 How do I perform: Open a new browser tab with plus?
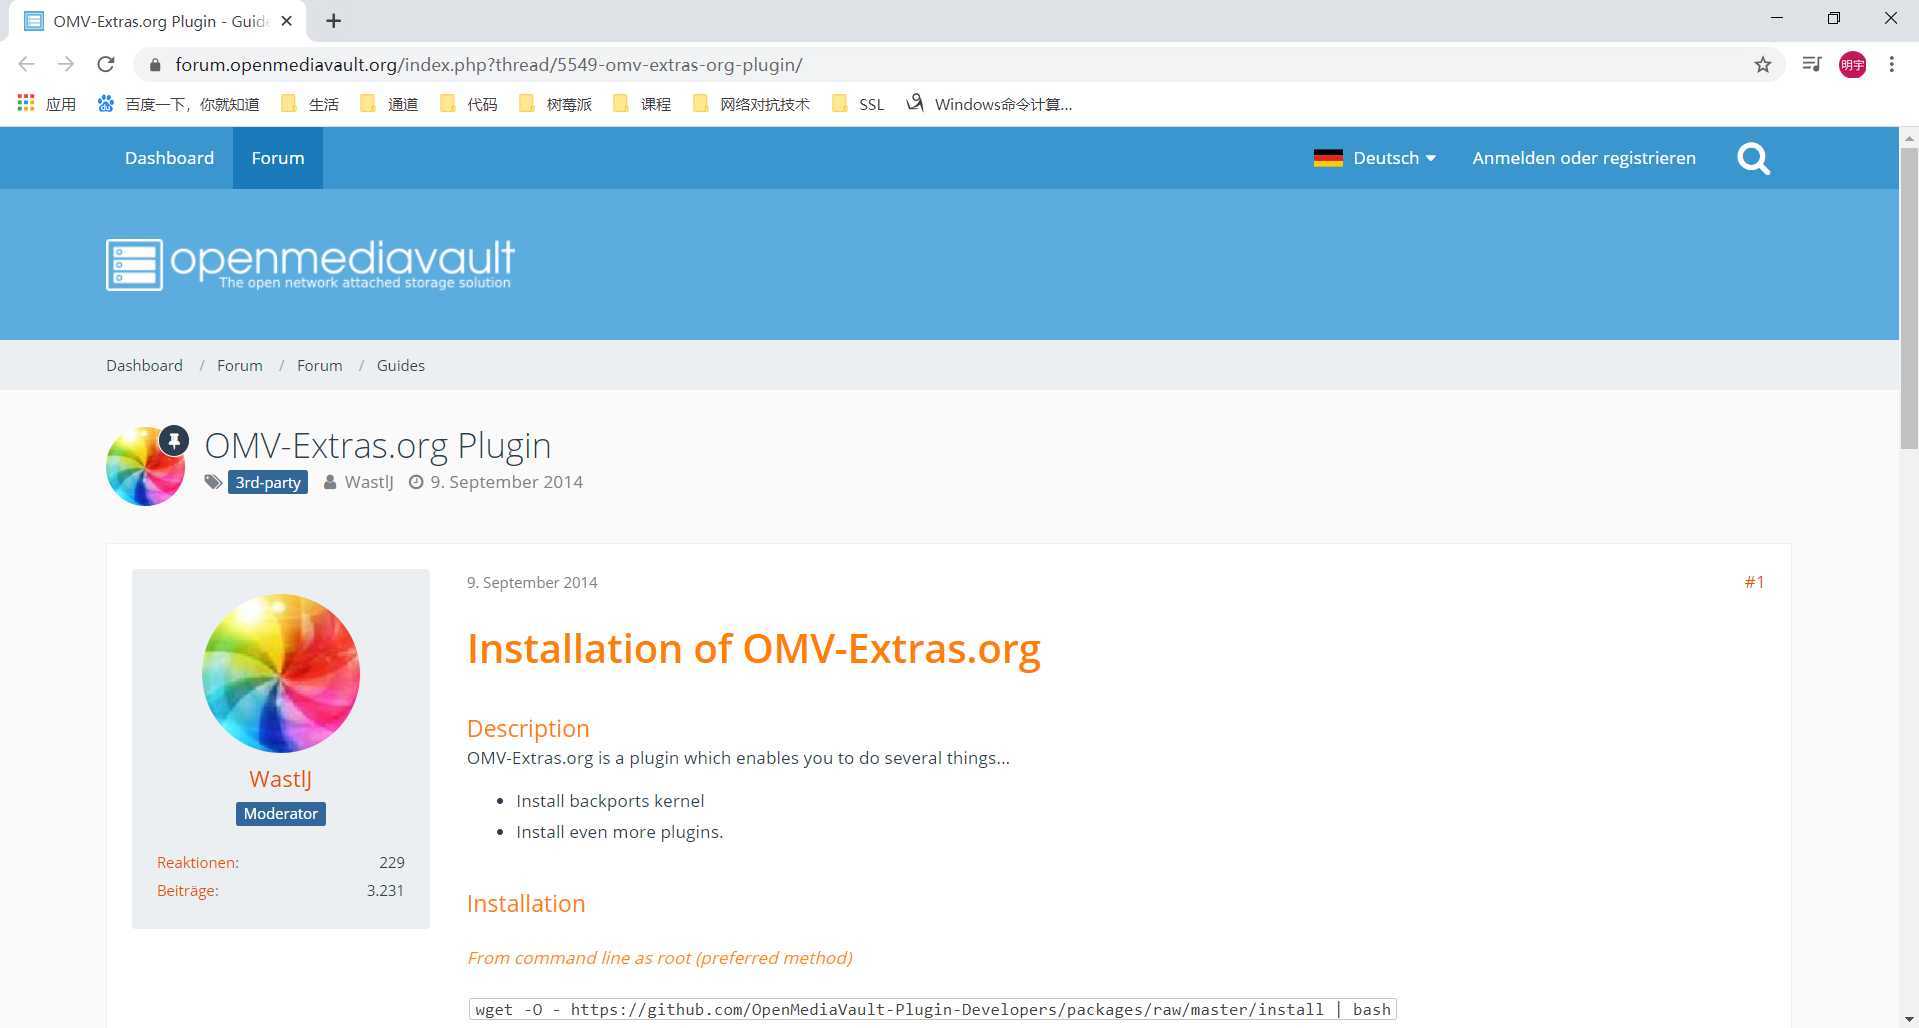[333, 21]
